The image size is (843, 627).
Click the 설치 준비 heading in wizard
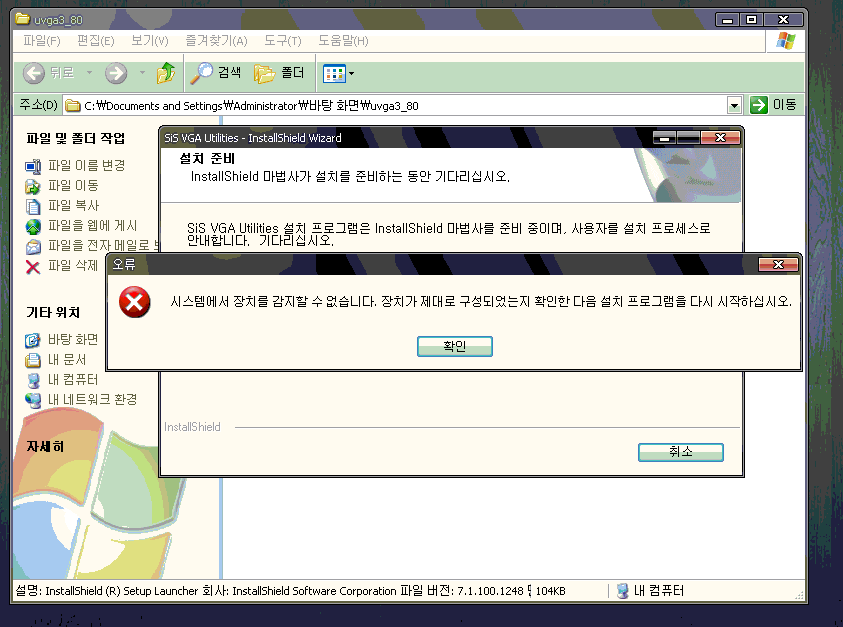pos(207,159)
